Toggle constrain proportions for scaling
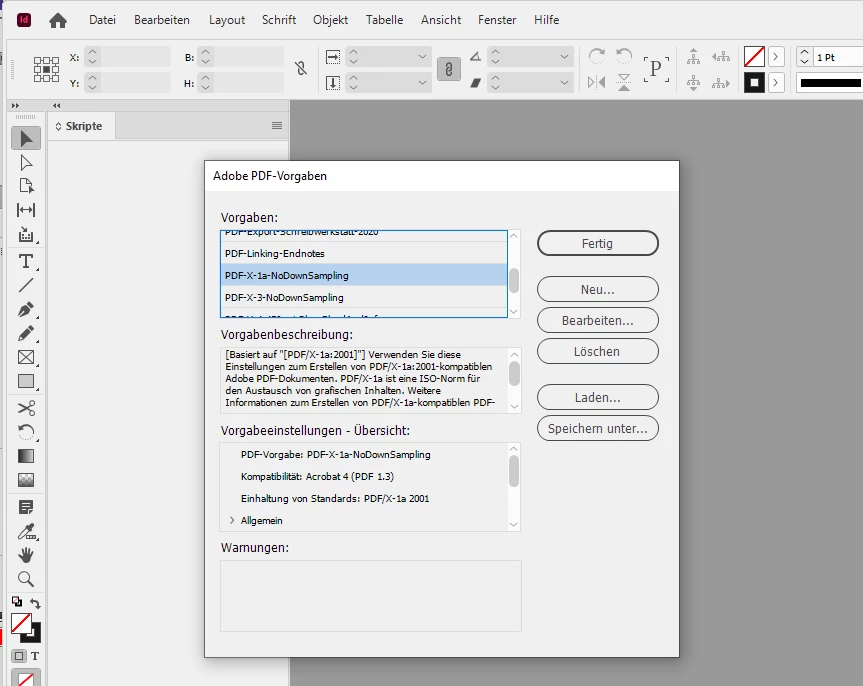 tap(449, 69)
